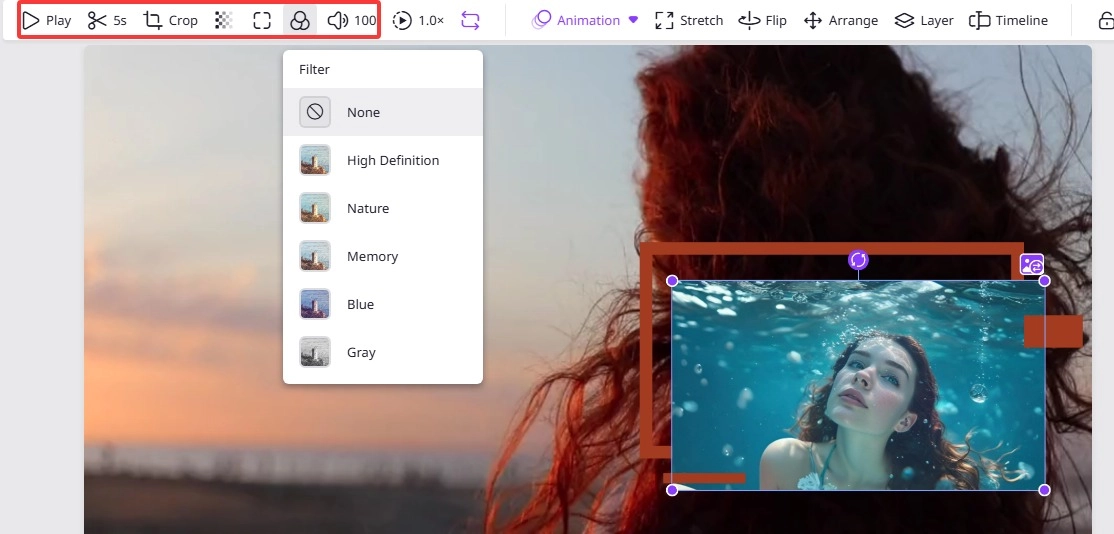Open the Timeline tool
Viewport: 1114px width, 534px height.
[1008, 21]
